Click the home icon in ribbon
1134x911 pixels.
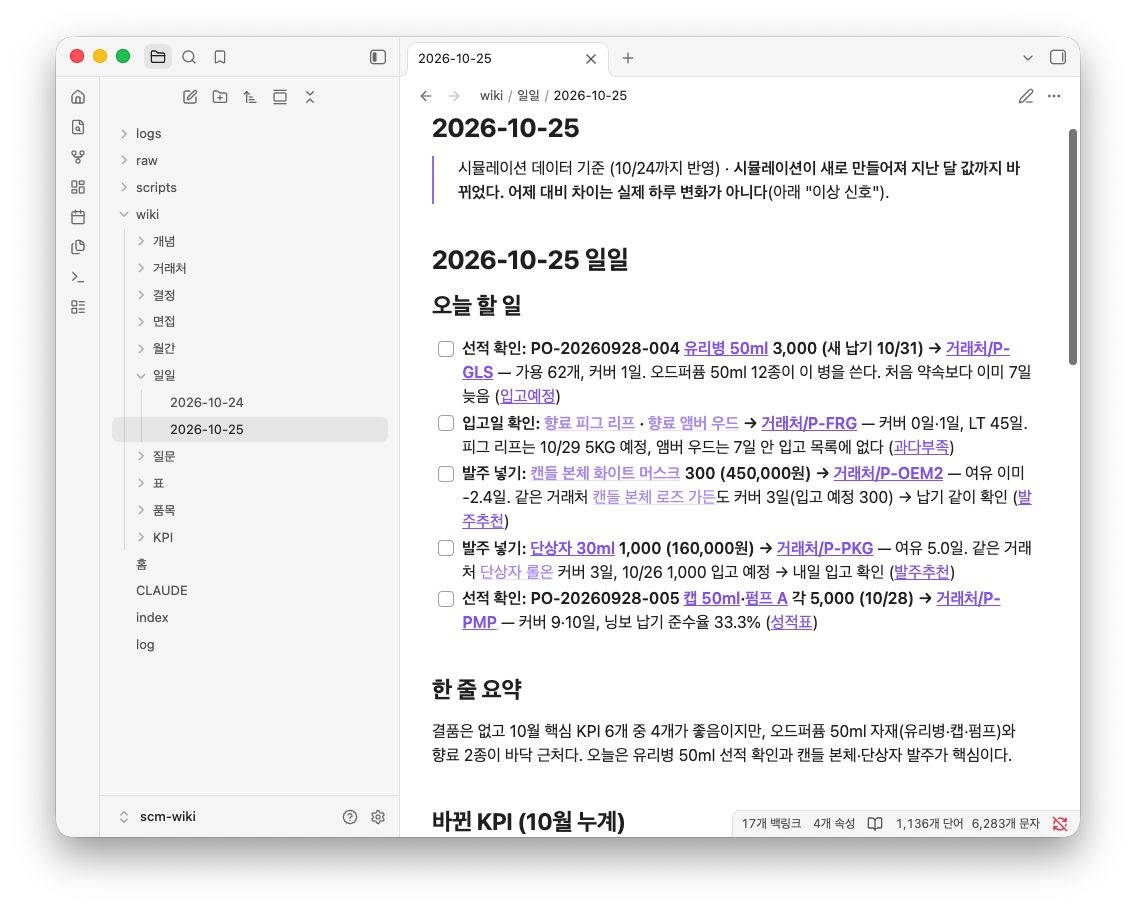78,97
